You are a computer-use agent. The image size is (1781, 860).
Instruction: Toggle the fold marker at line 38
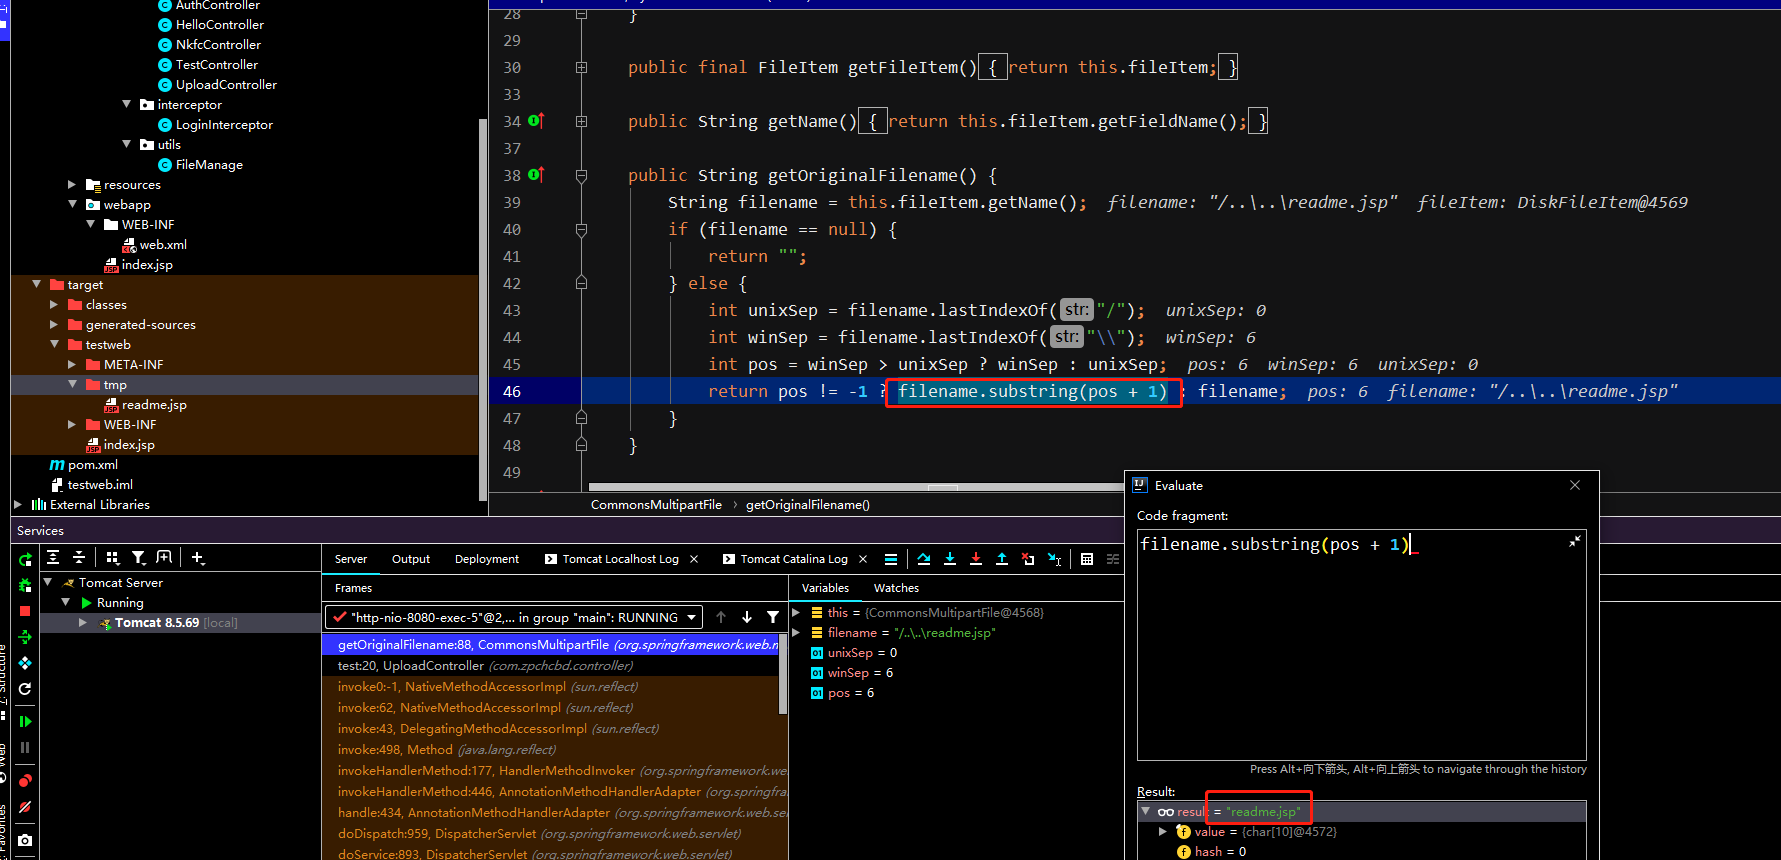[x=581, y=175]
